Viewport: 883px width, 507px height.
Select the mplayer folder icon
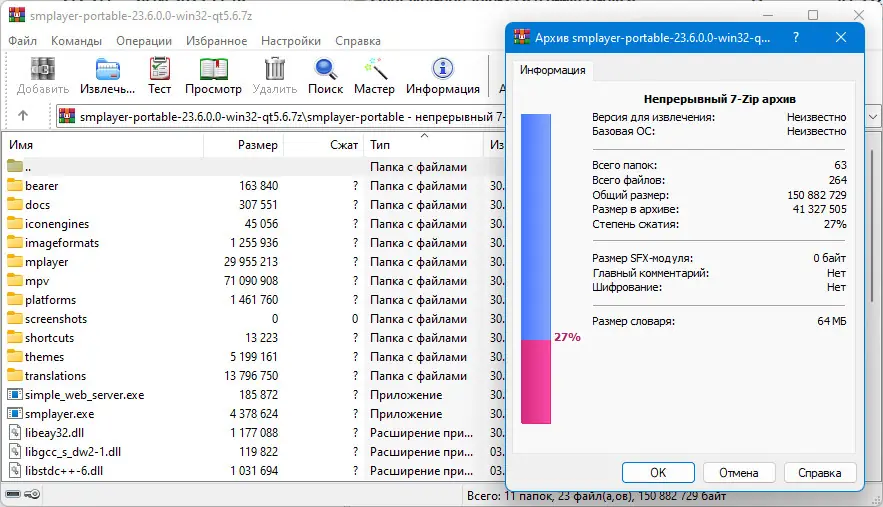coord(15,261)
